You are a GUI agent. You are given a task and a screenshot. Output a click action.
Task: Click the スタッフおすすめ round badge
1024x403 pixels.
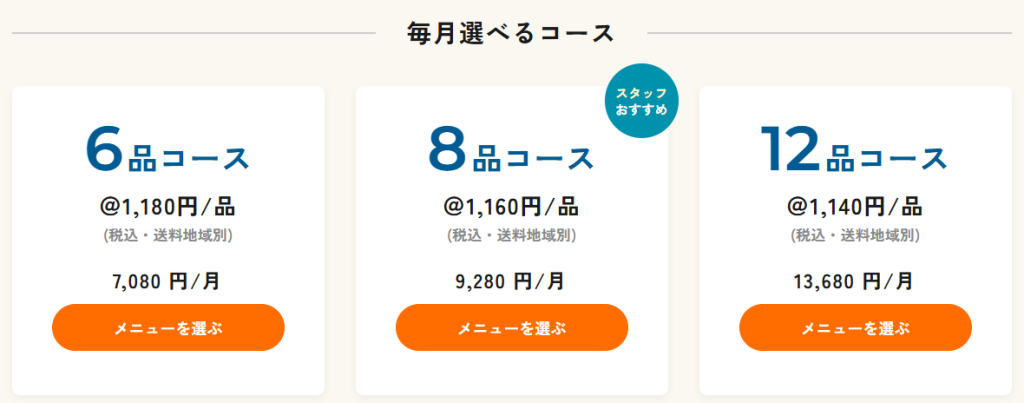641,101
